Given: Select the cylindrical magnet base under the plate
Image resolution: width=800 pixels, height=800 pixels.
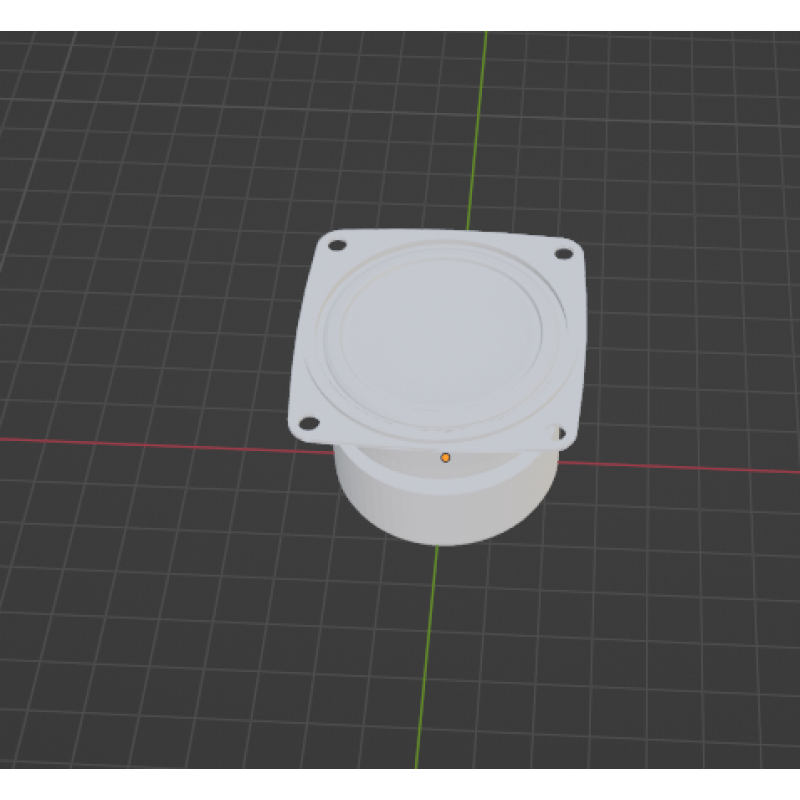Looking at the screenshot, I should [440, 505].
